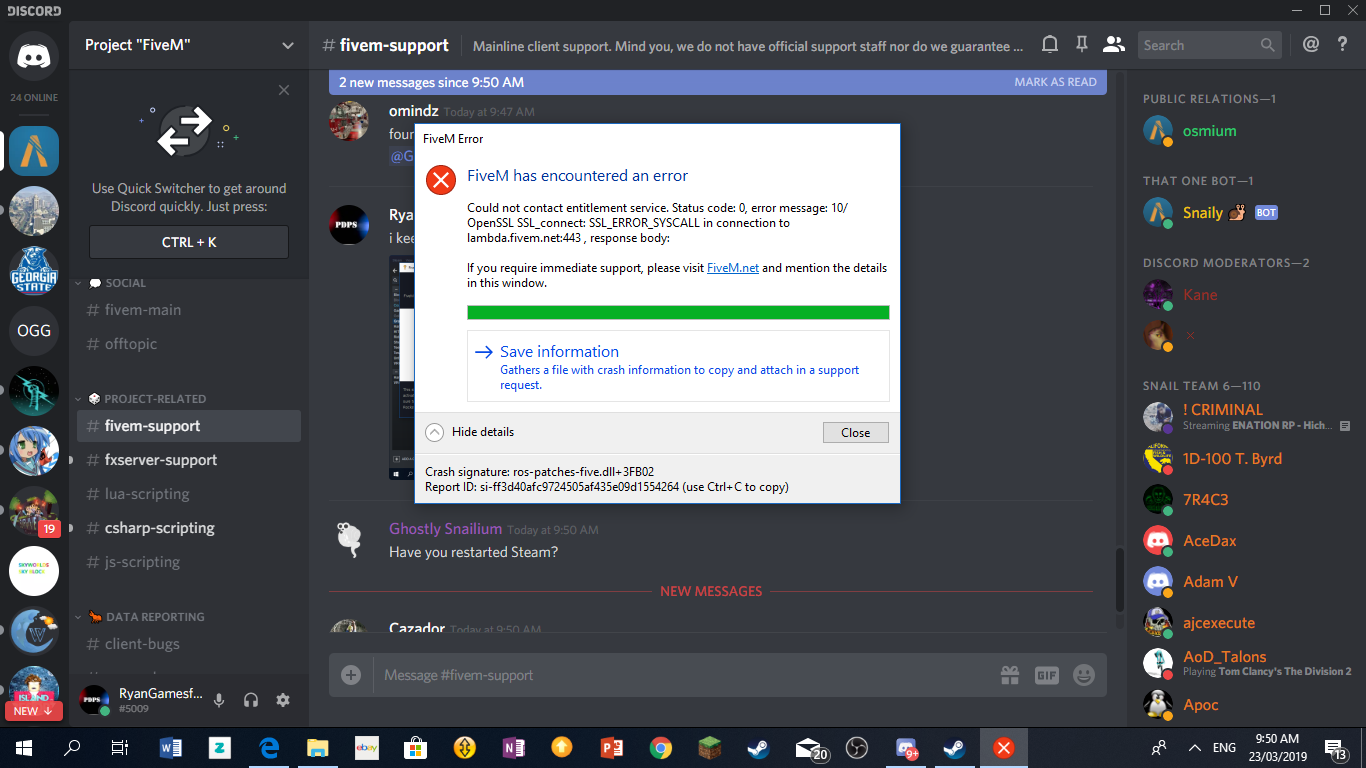
Task: Open the fivem-main channel
Action: (x=189, y=310)
